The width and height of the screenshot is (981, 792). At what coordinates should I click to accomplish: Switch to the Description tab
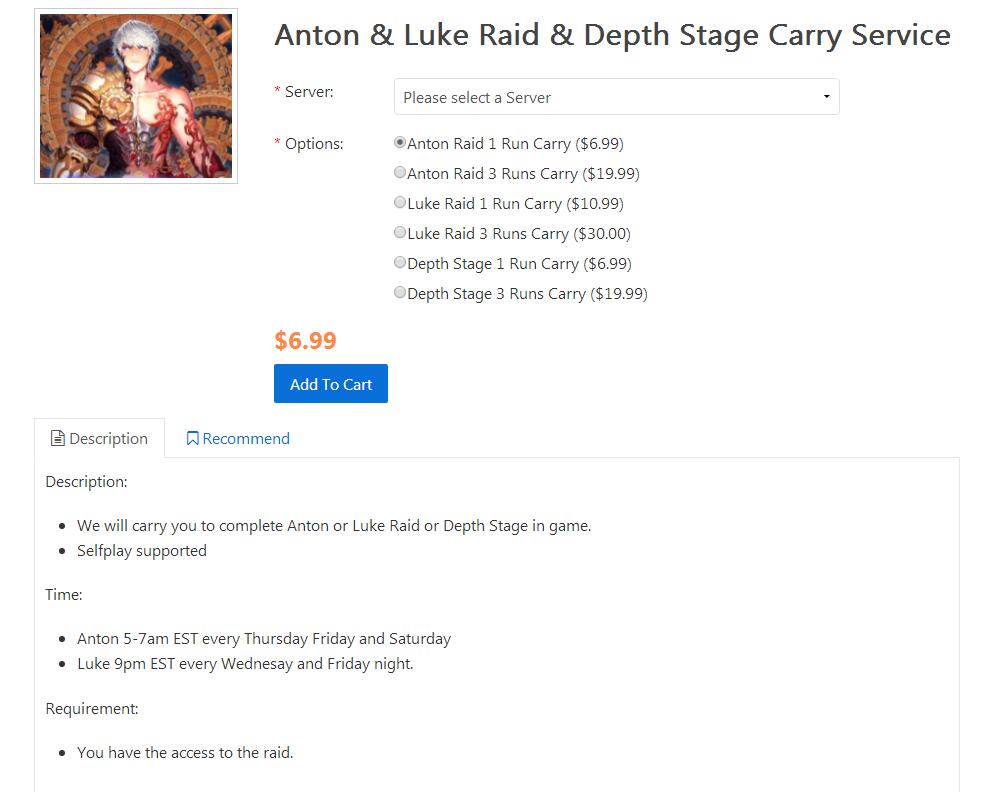click(99, 439)
